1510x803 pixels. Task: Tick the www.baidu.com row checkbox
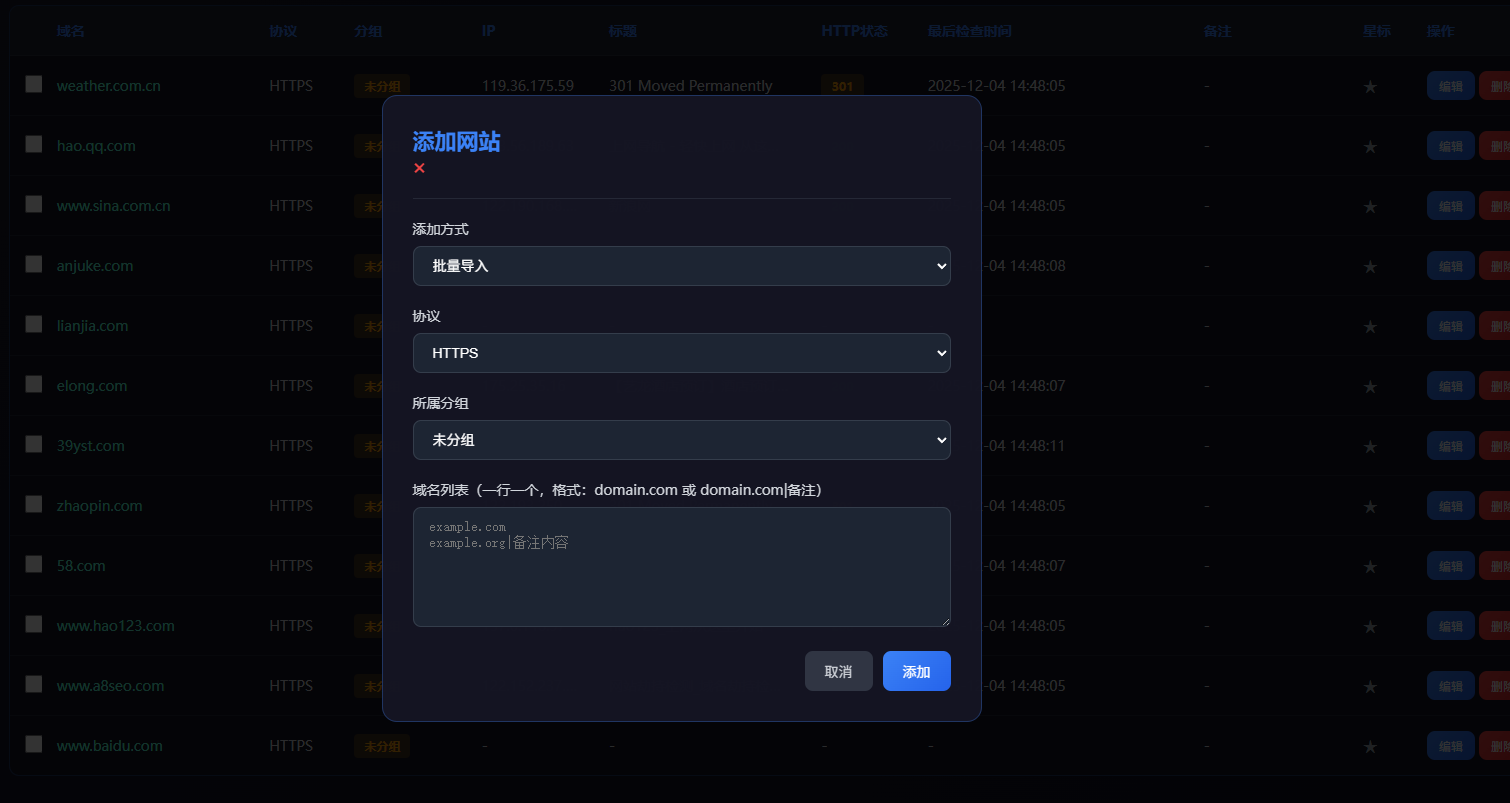click(x=34, y=744)
